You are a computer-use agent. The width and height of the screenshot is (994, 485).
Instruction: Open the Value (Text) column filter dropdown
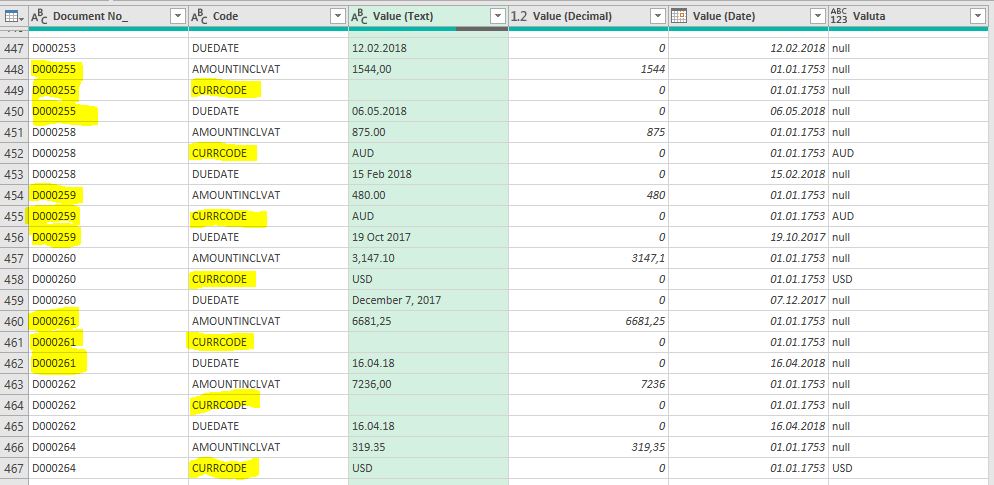[x=499, y=16]
